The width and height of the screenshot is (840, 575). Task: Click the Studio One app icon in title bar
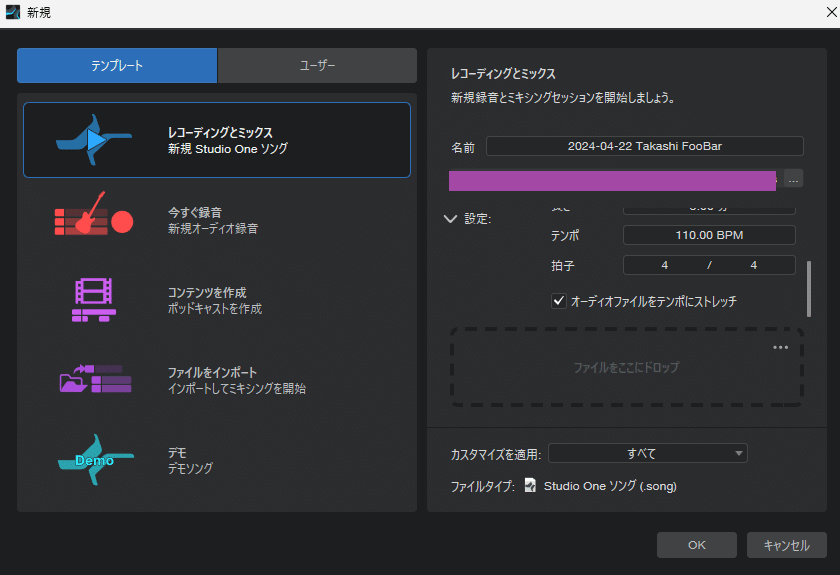coord(13,12)
